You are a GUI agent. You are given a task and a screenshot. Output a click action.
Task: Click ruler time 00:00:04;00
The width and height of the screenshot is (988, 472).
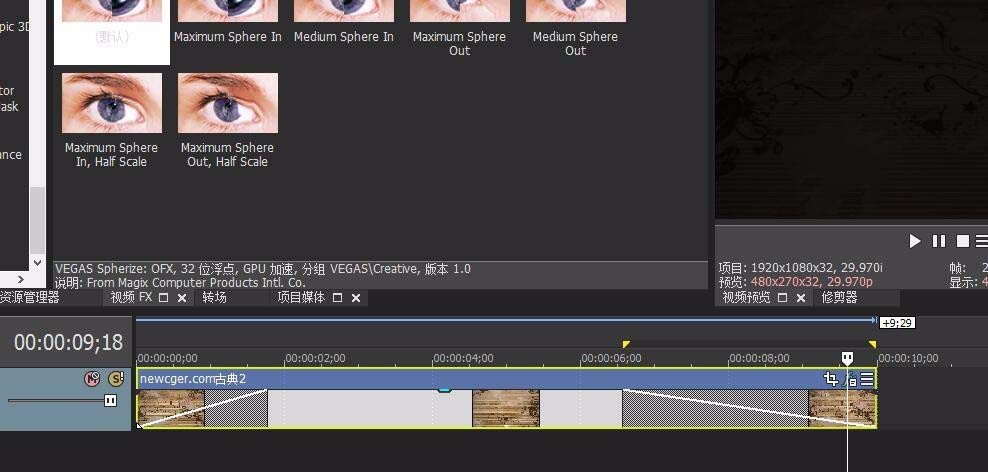coord(464,358)
